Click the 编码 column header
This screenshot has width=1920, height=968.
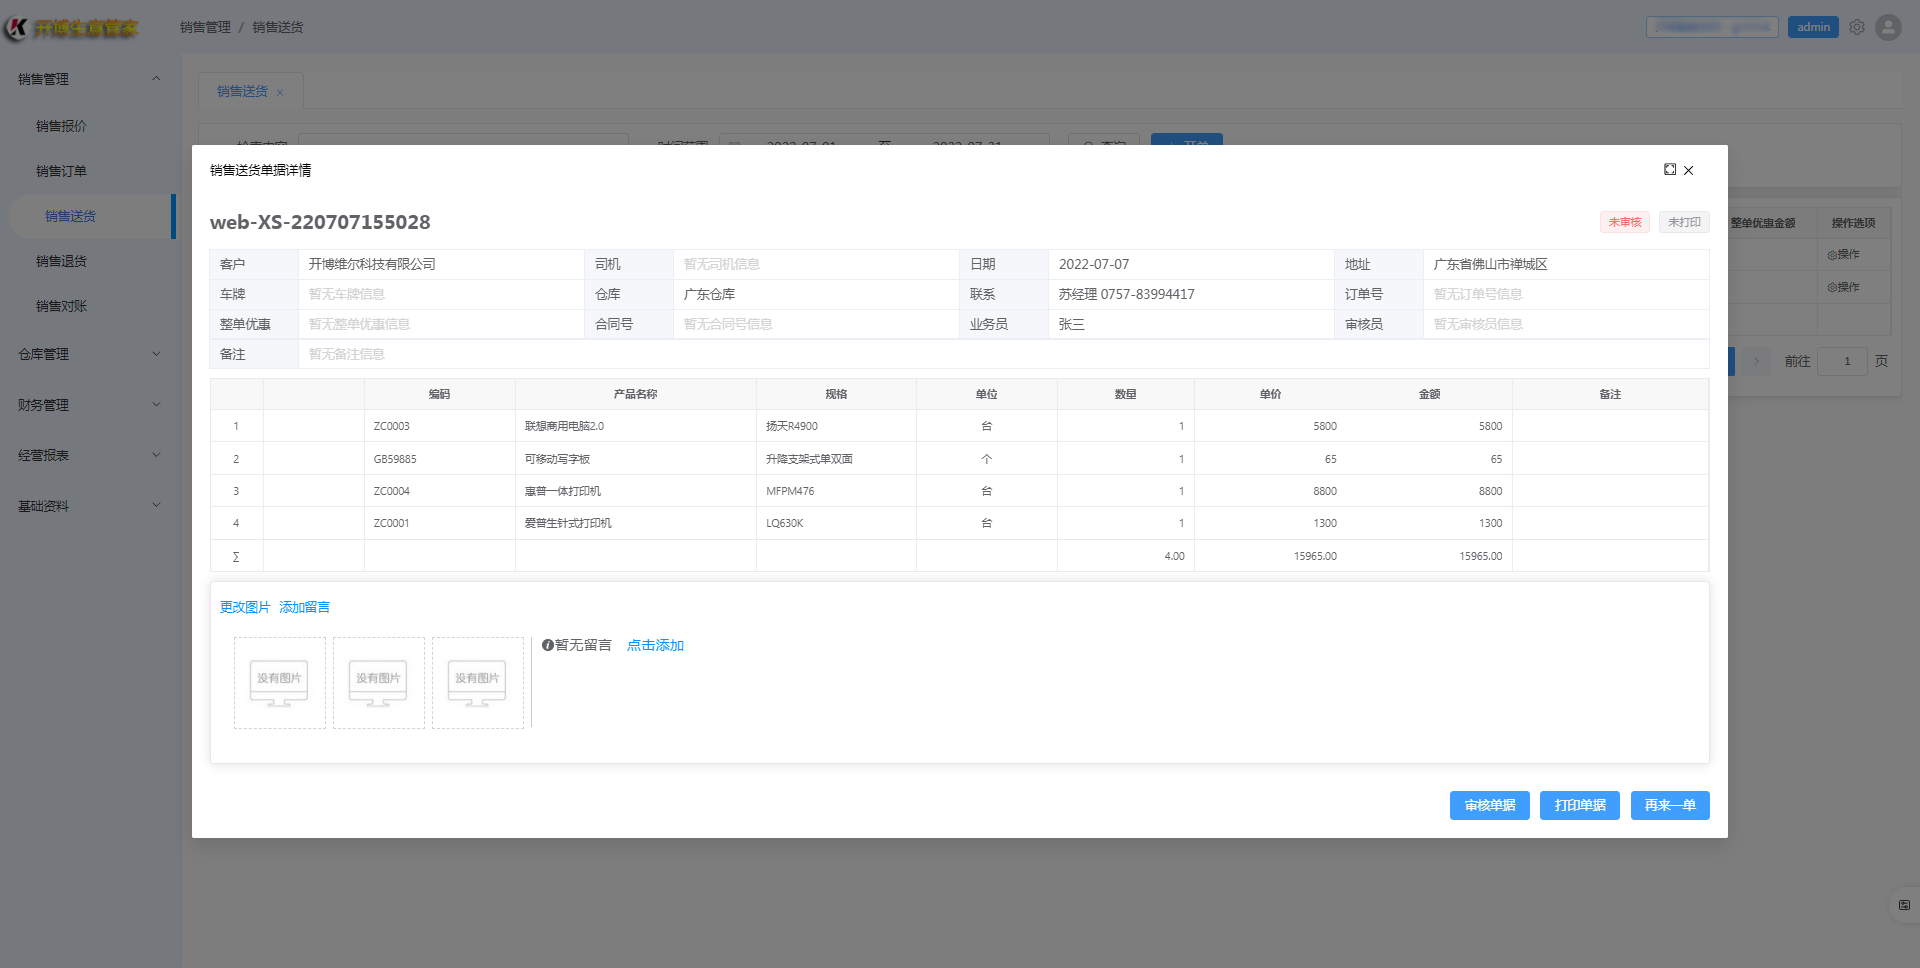[x=439, y=394]
